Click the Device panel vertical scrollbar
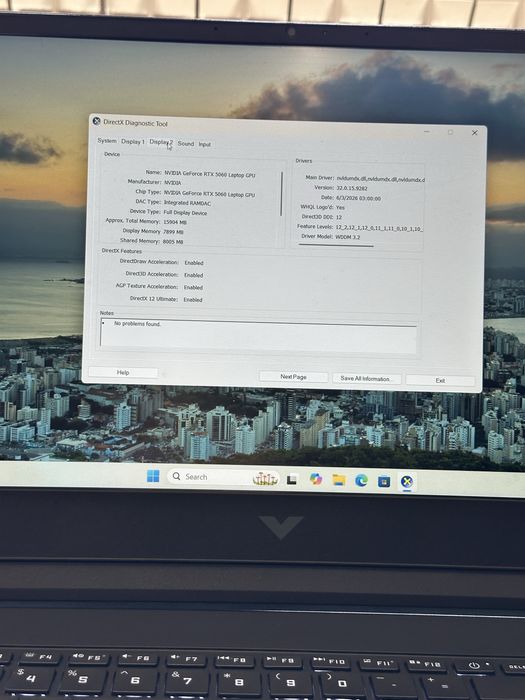The height and width of the screenshot is (700, 525). (x=282, y=194)
